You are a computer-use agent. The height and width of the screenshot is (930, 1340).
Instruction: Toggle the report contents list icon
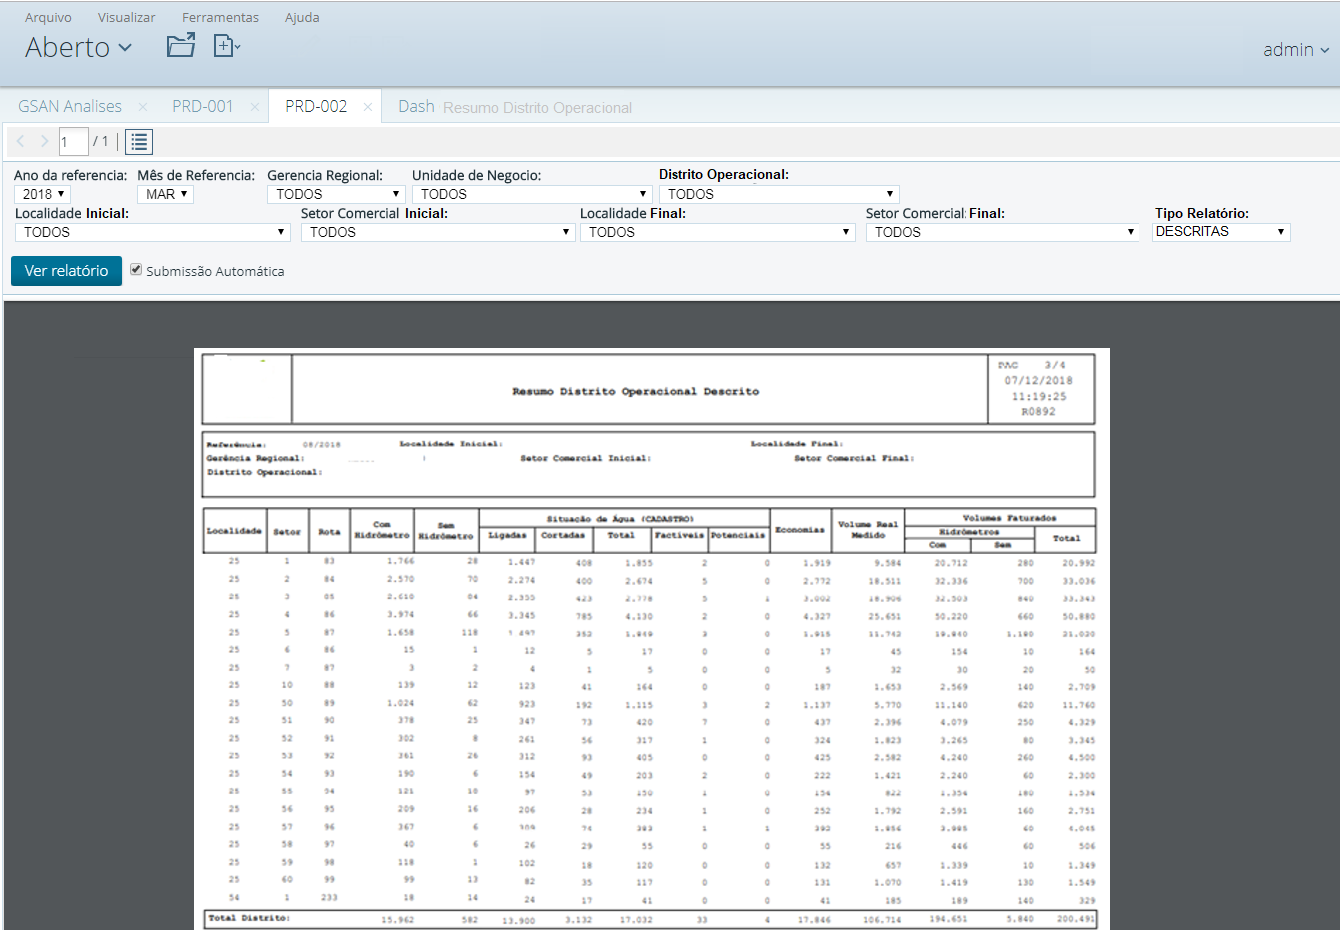[139, 142]
